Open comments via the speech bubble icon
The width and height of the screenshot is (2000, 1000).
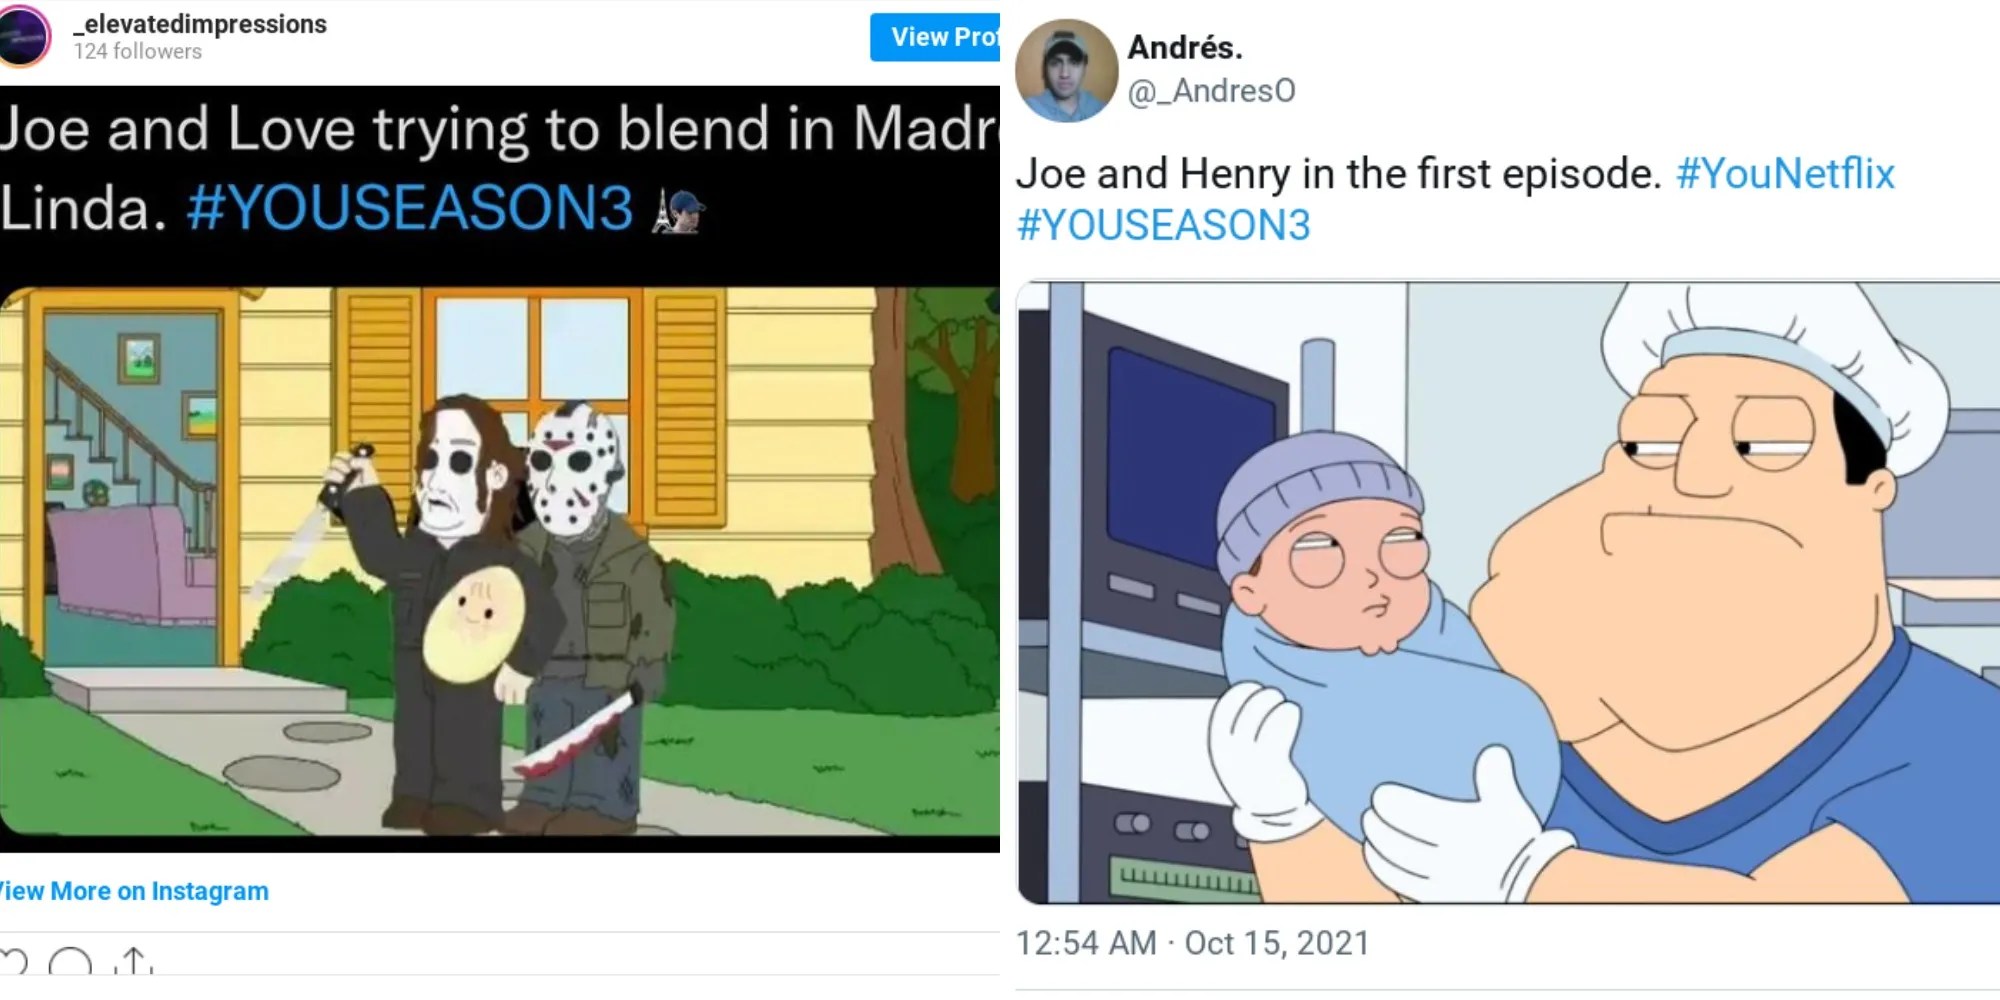(x=70, y=962)
